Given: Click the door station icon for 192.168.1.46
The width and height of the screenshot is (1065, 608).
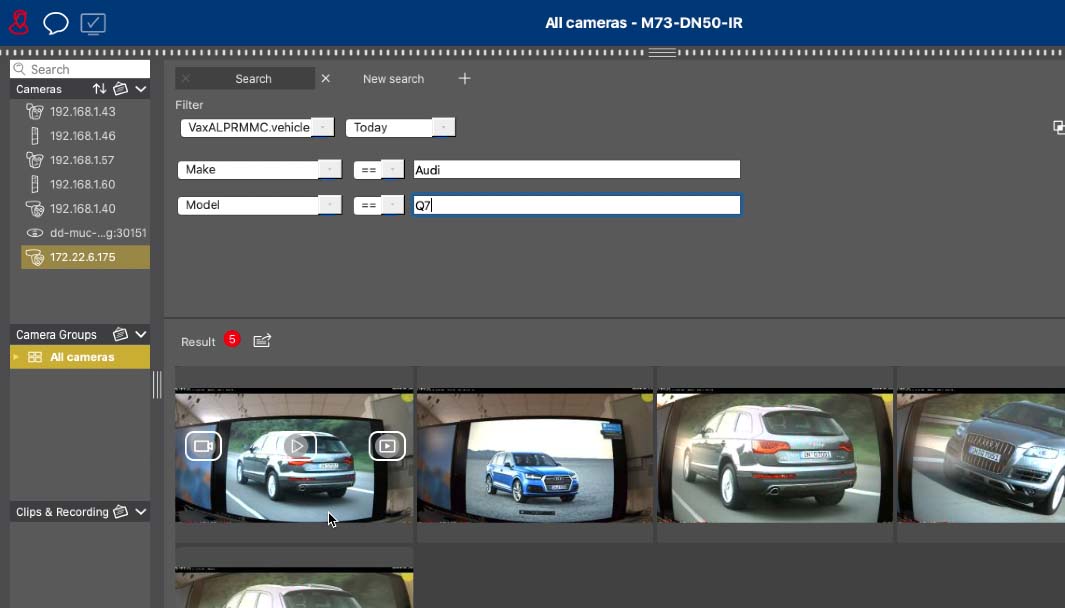Looking at the screenshot, I should coord(35,136).
